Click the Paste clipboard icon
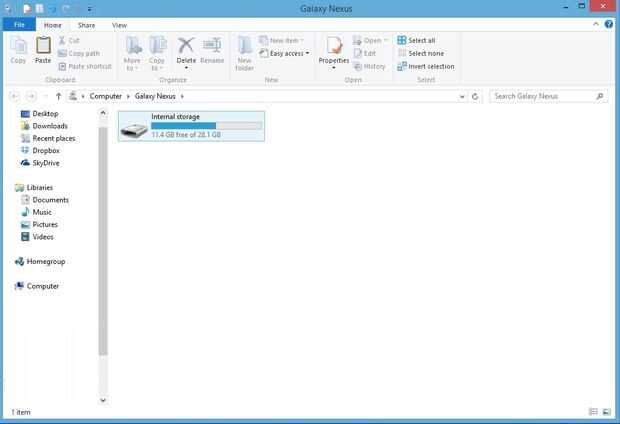The width and height of the screenshot is (620, 424). point(43,45)
